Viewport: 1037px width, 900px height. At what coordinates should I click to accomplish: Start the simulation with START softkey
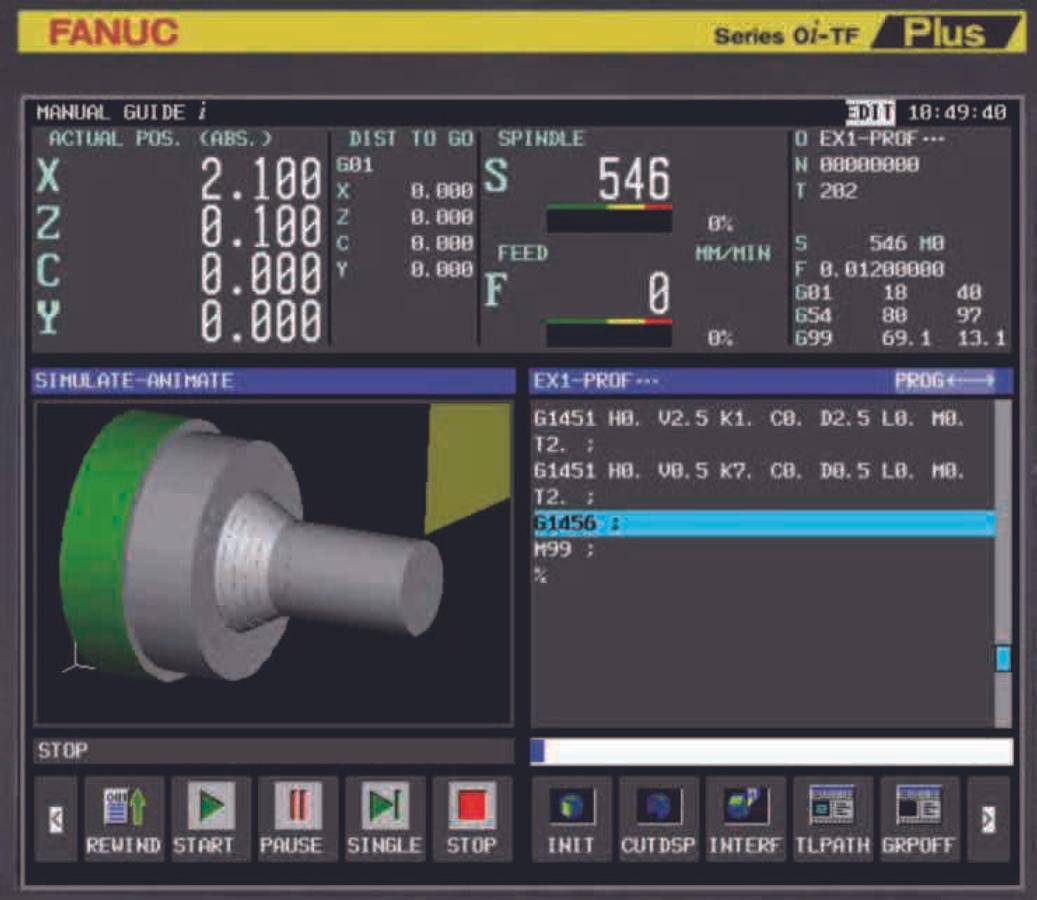pos(210,819)
